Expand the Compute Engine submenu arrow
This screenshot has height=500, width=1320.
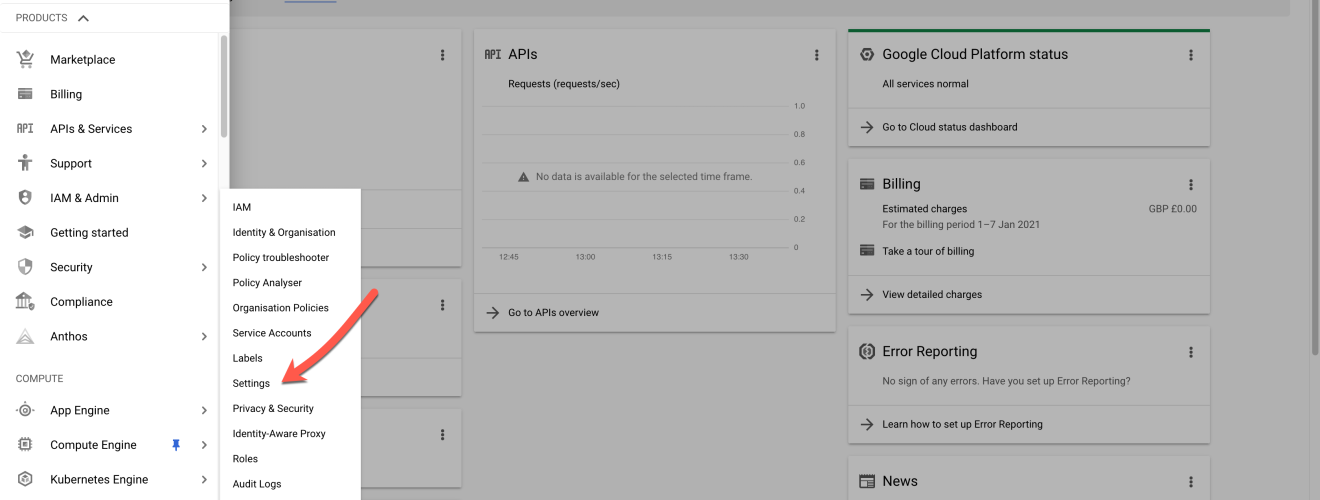click(x=204, y=445)
